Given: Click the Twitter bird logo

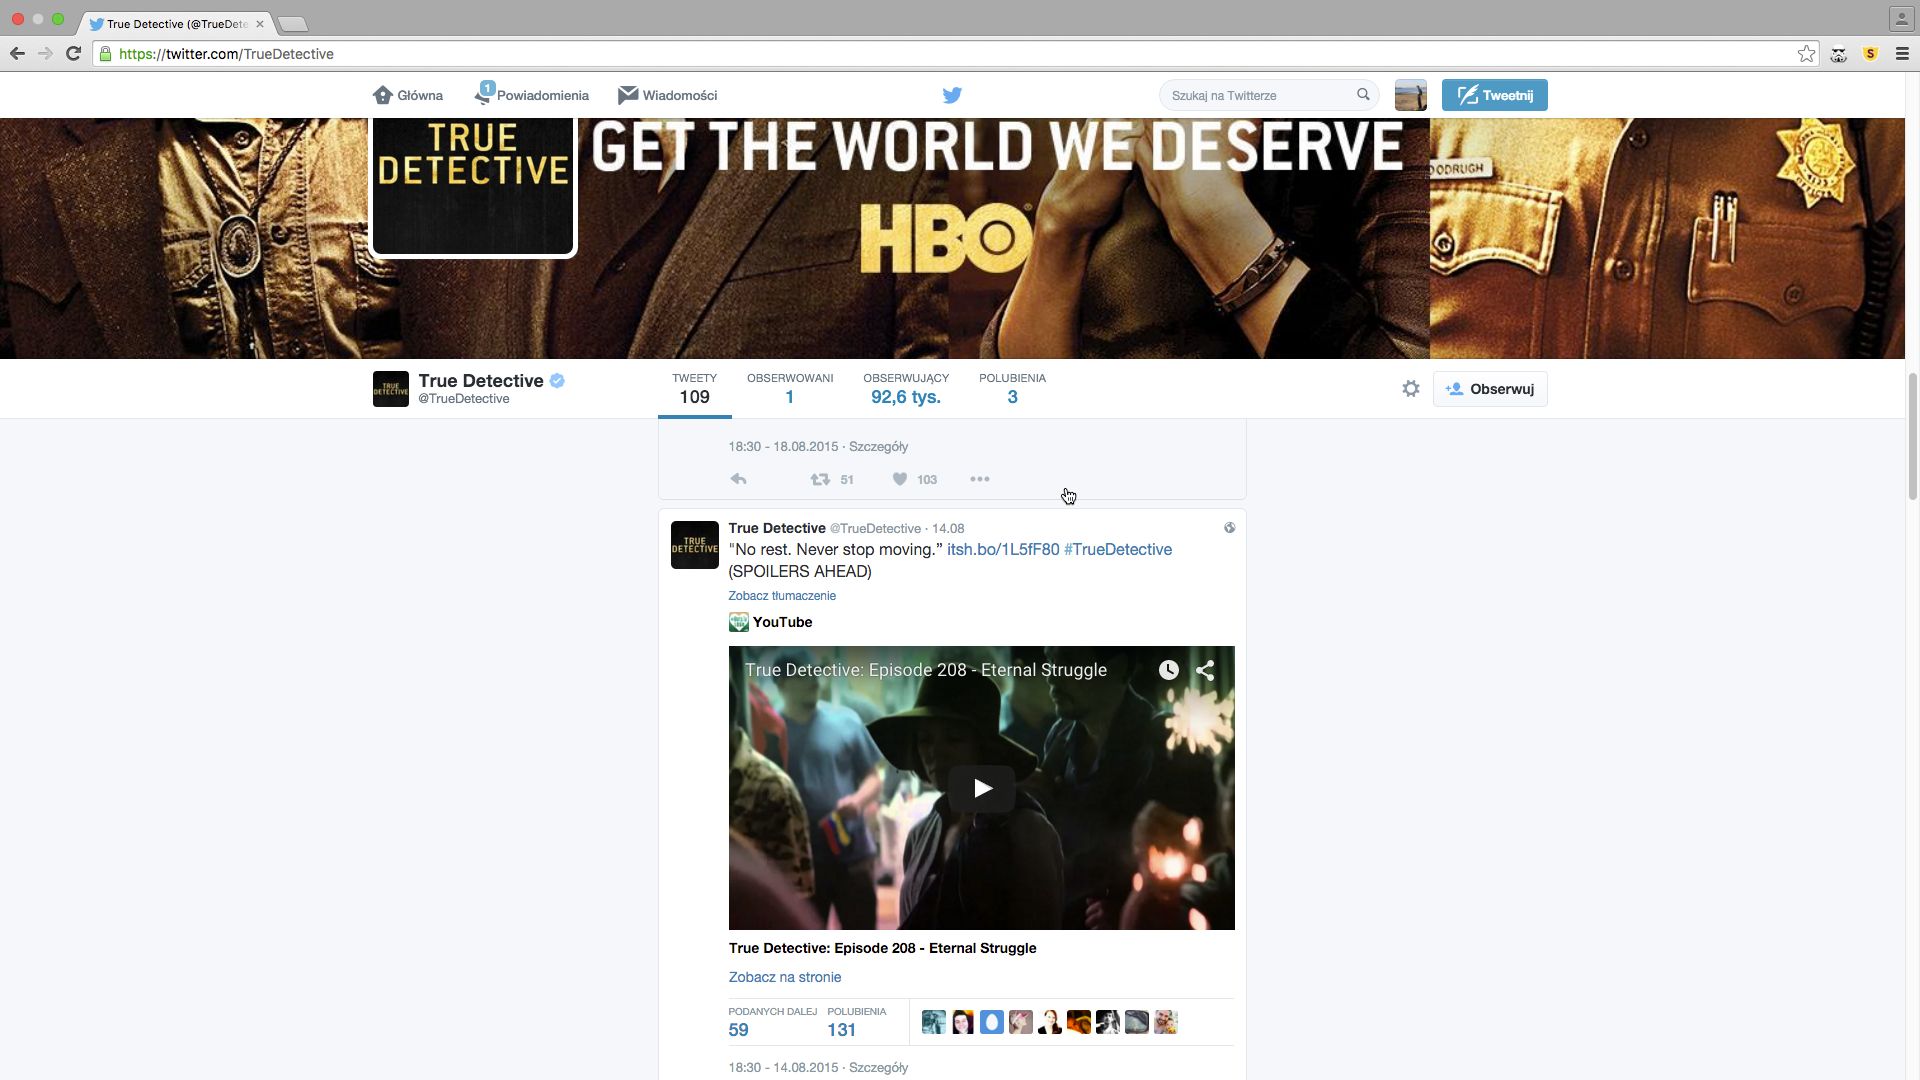Looking at the screenshot, I should click(952, 95).
